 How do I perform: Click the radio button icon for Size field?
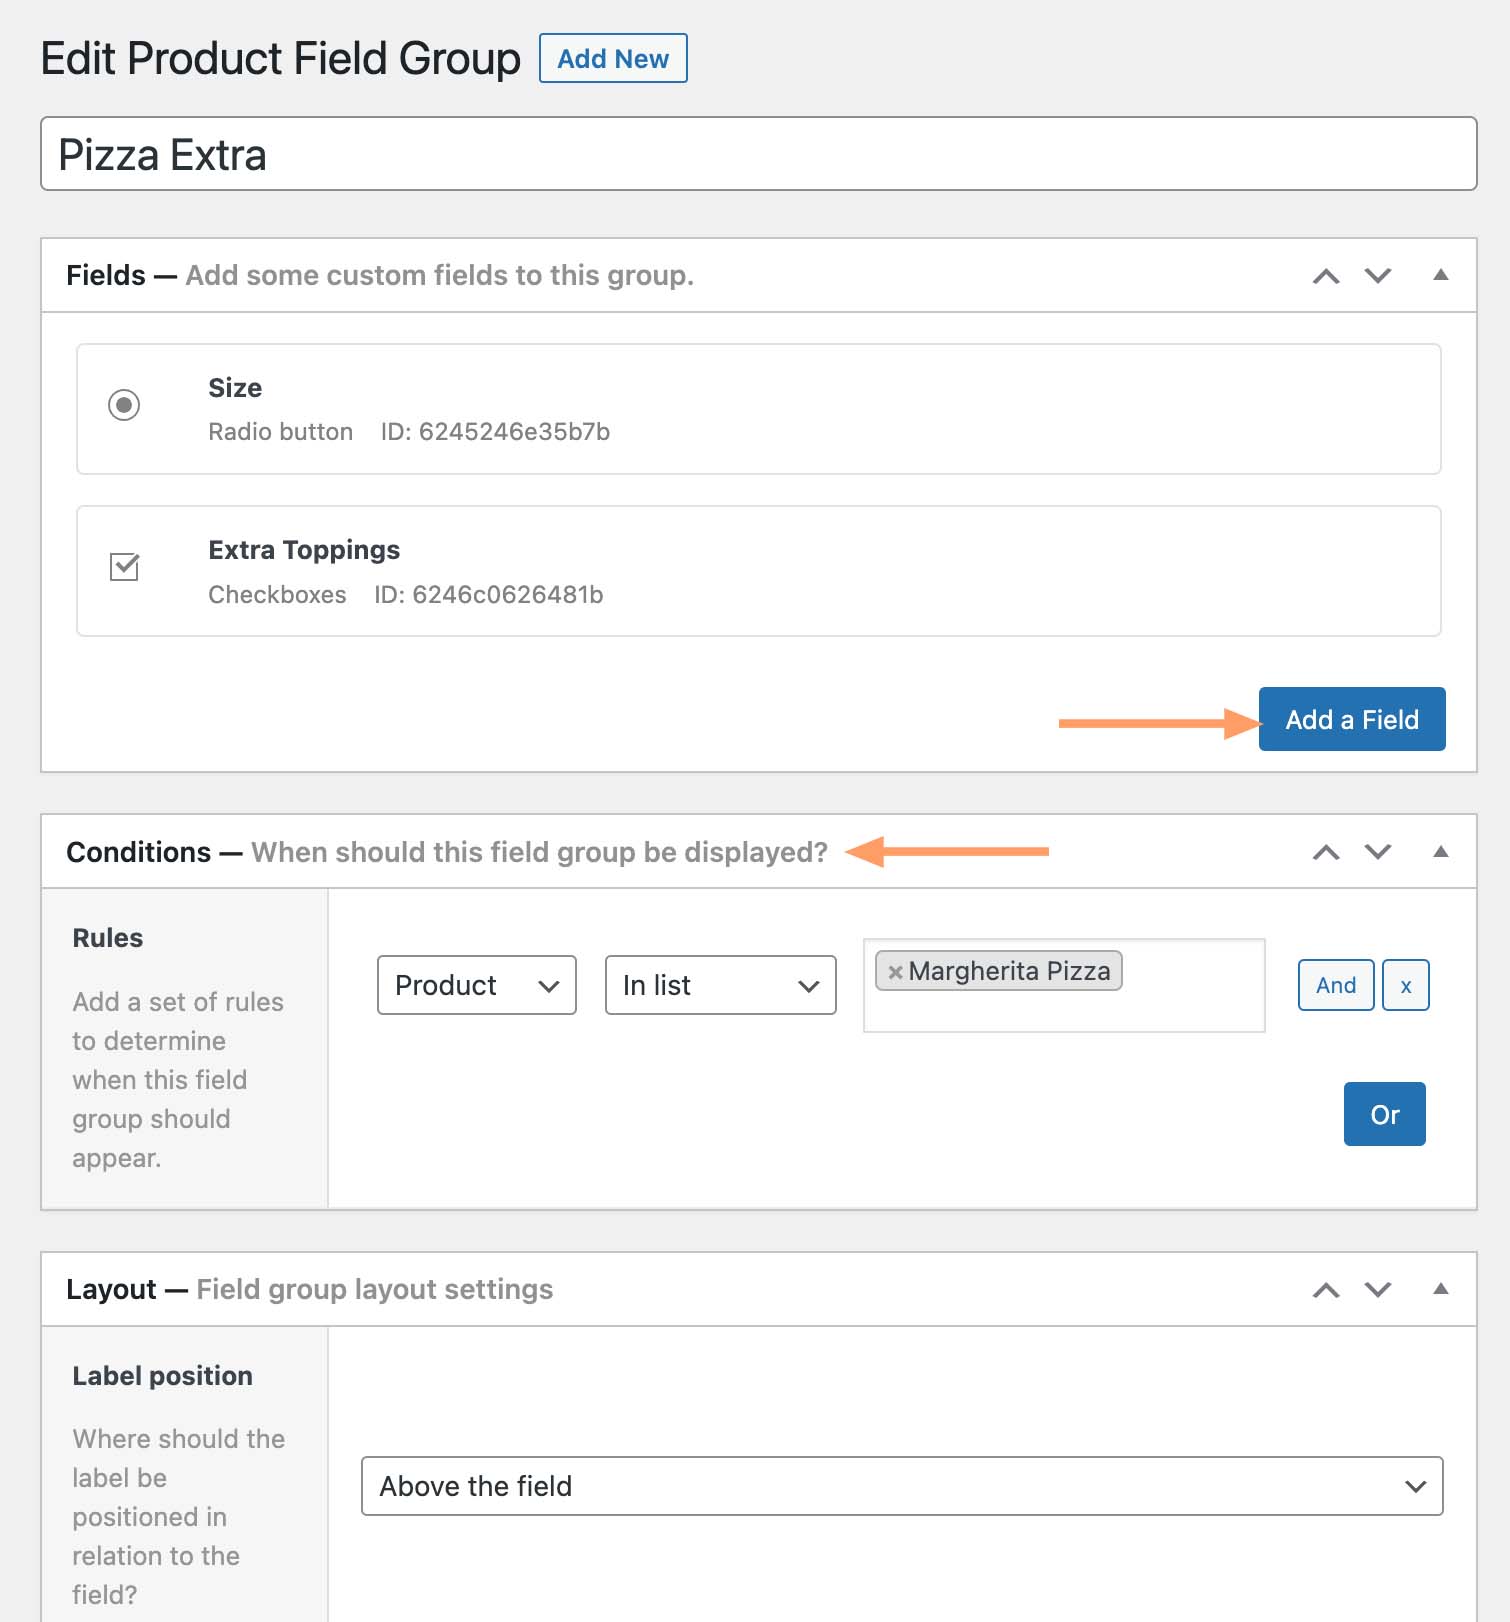(124, 405)
